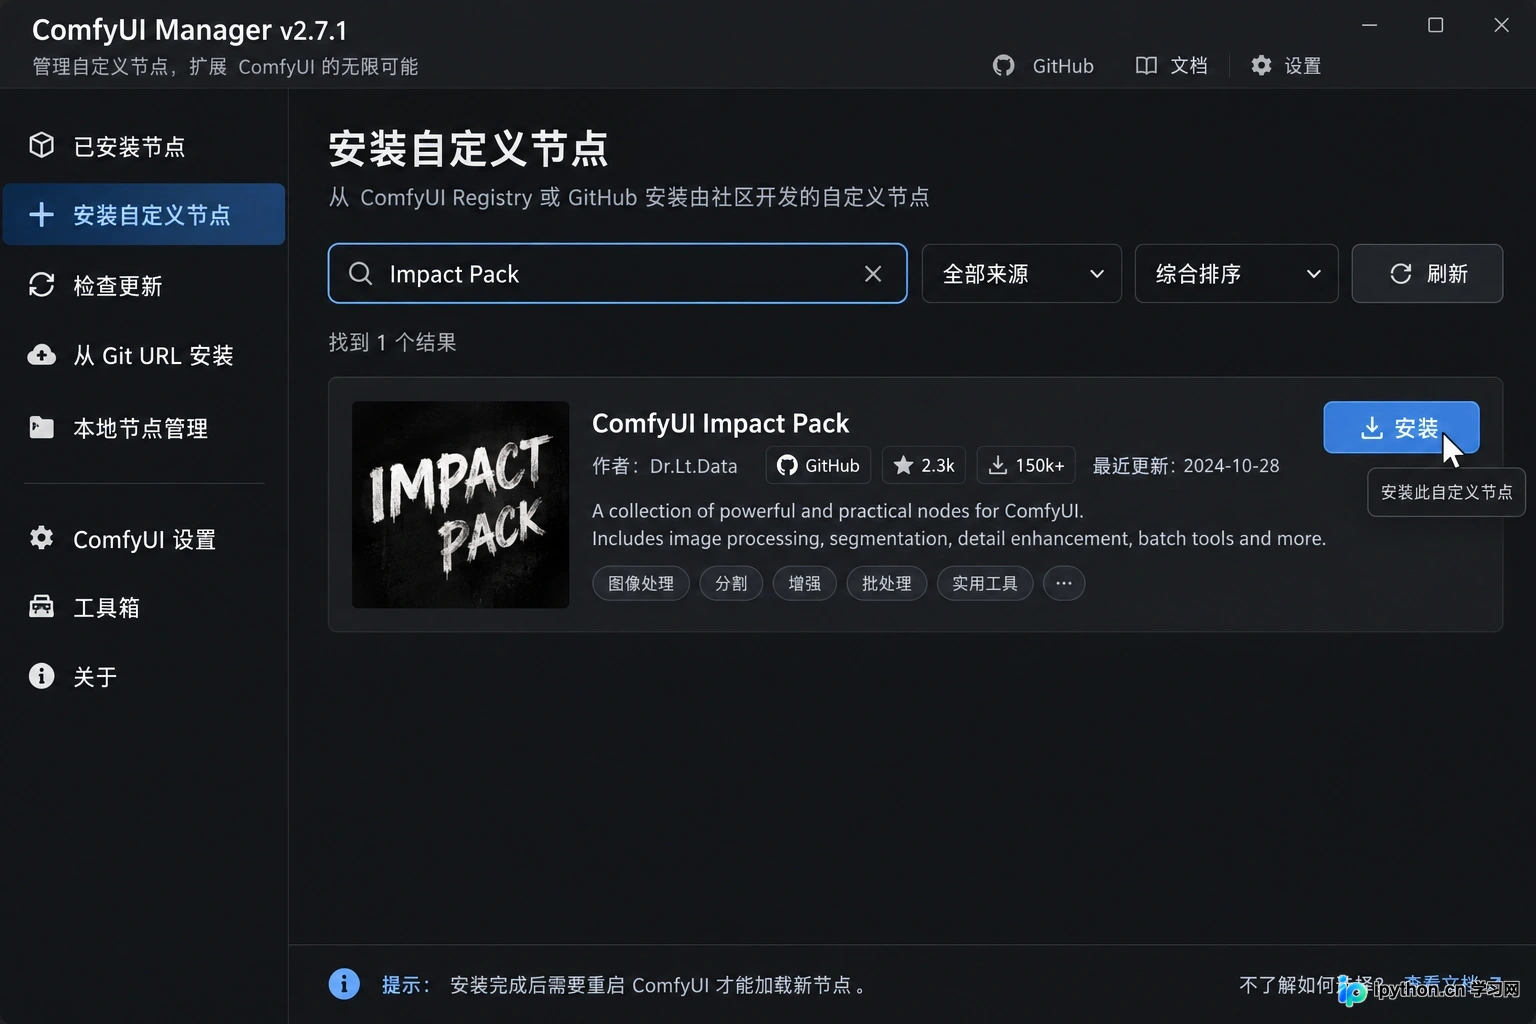The image size is (1536, 1024).
Task: Open 文档 in the header
Action: (1171, 65)
